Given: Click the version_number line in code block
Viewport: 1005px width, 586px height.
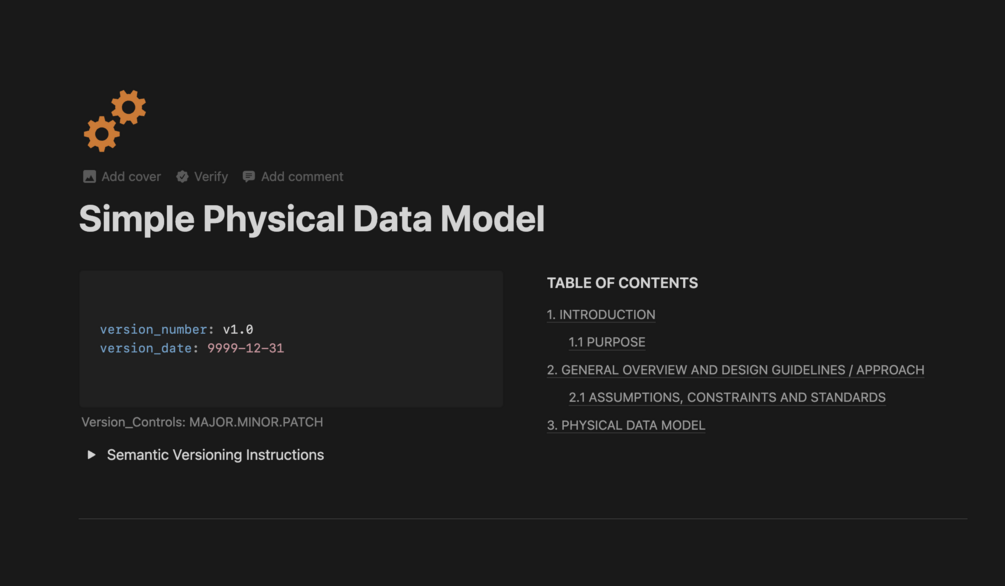Looking at the screenshot, I should (176, 330).
